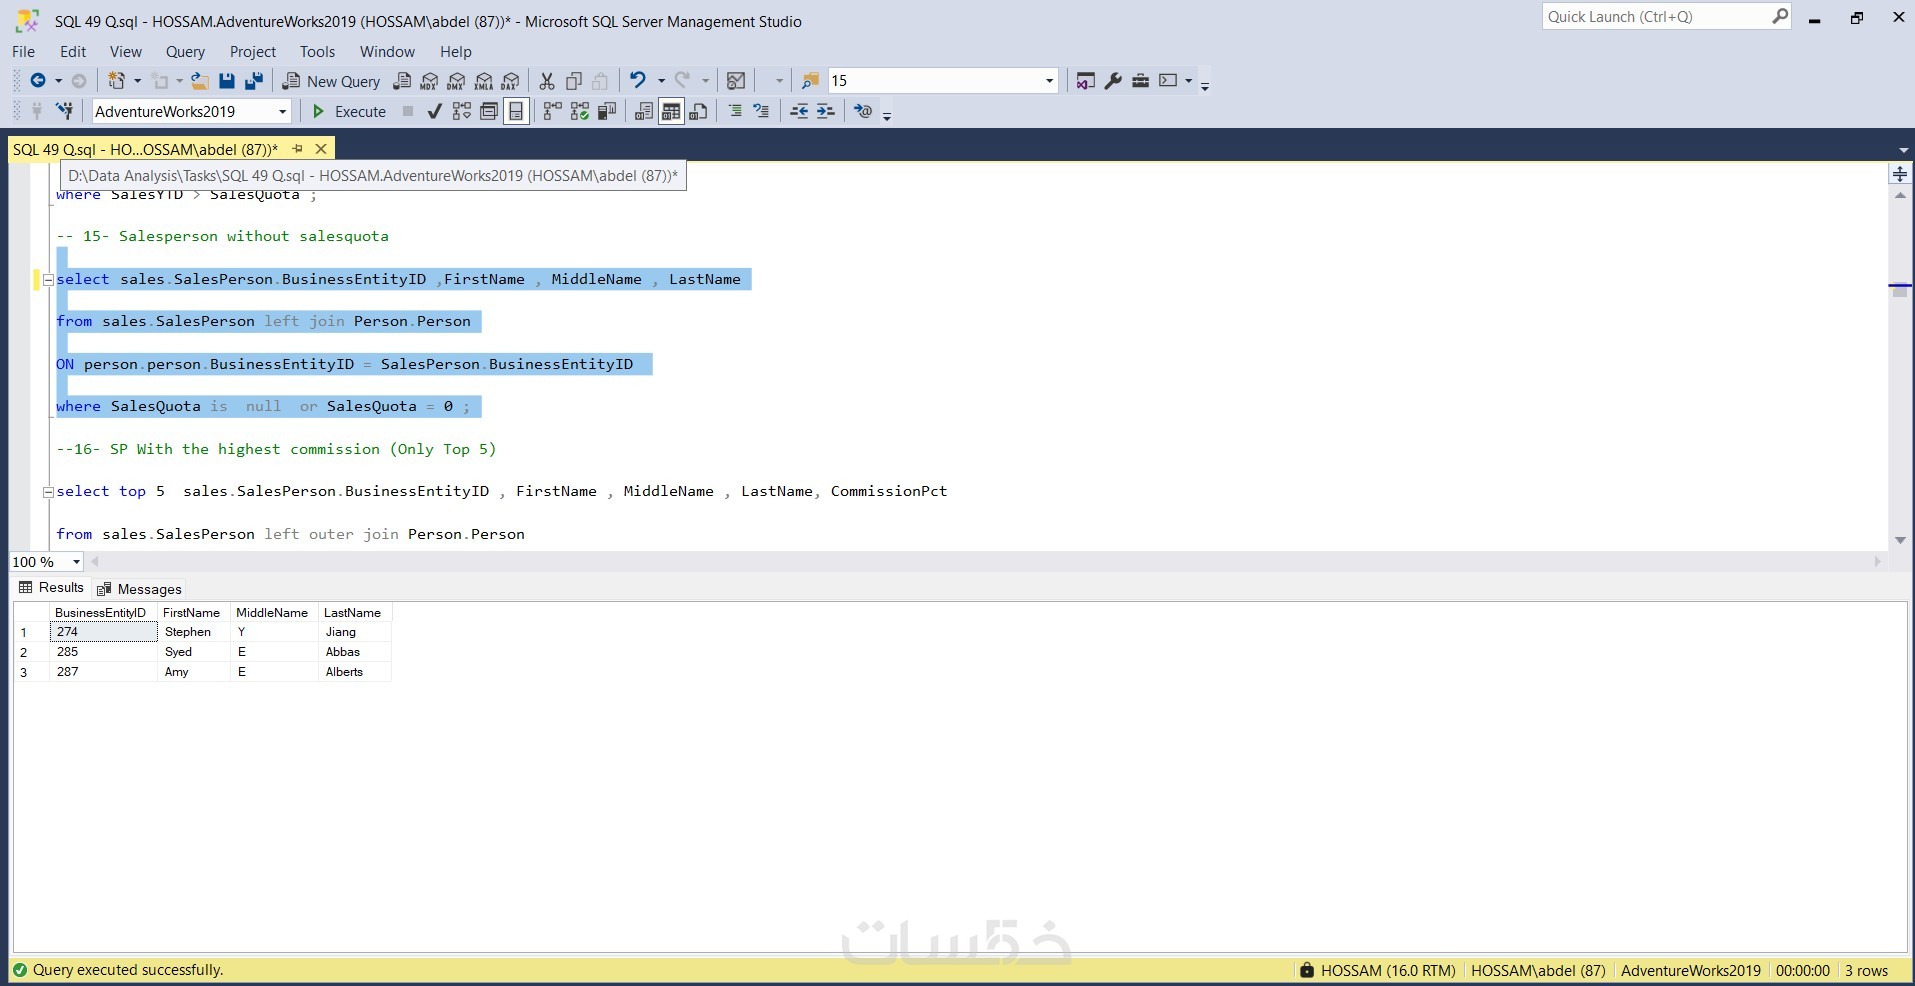Open the Tools menu
This screenshot has width=1915, height=986.
pos(317,52)
